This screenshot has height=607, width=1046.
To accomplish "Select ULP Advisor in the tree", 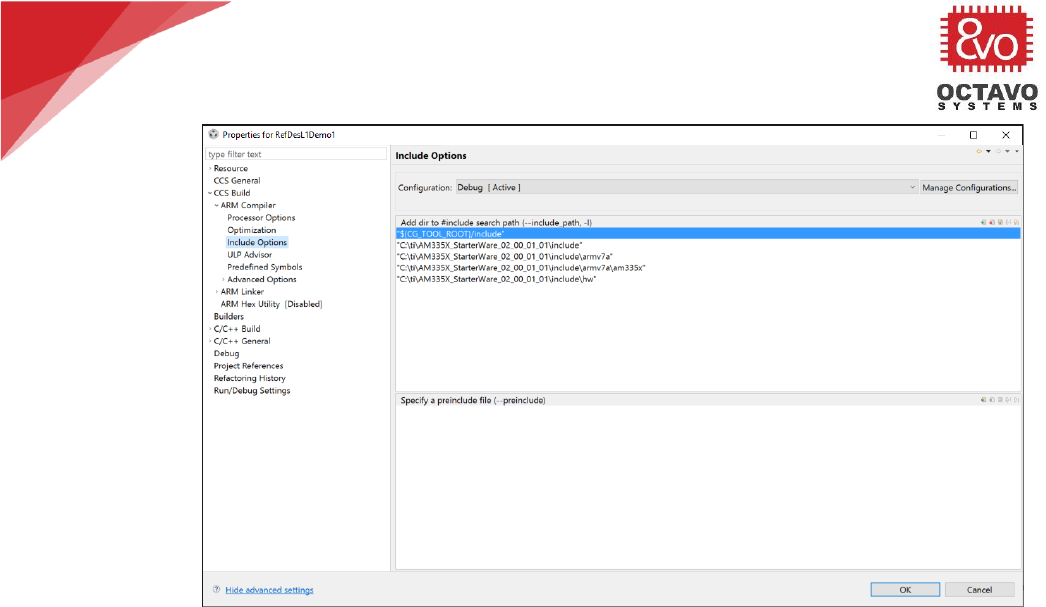I will 249,255.
